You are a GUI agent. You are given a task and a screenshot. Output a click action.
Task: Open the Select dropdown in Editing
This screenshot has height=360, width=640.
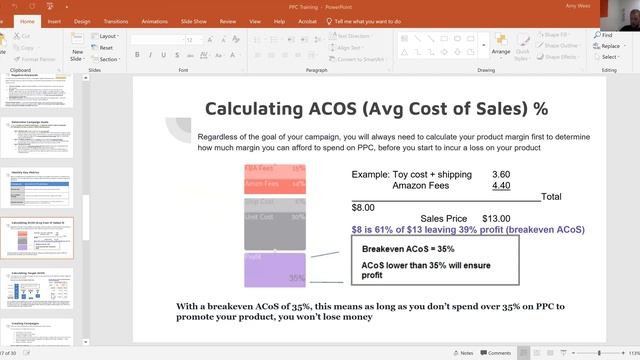(607, 57)
